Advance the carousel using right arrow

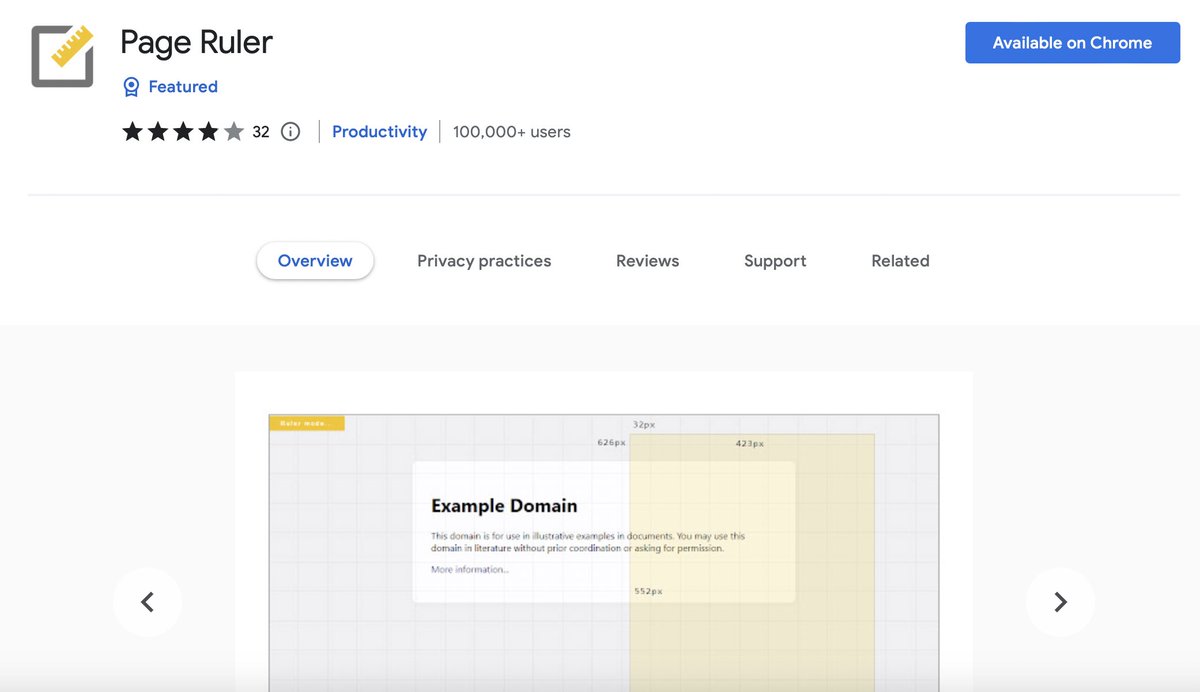[x=1060, y=602]
